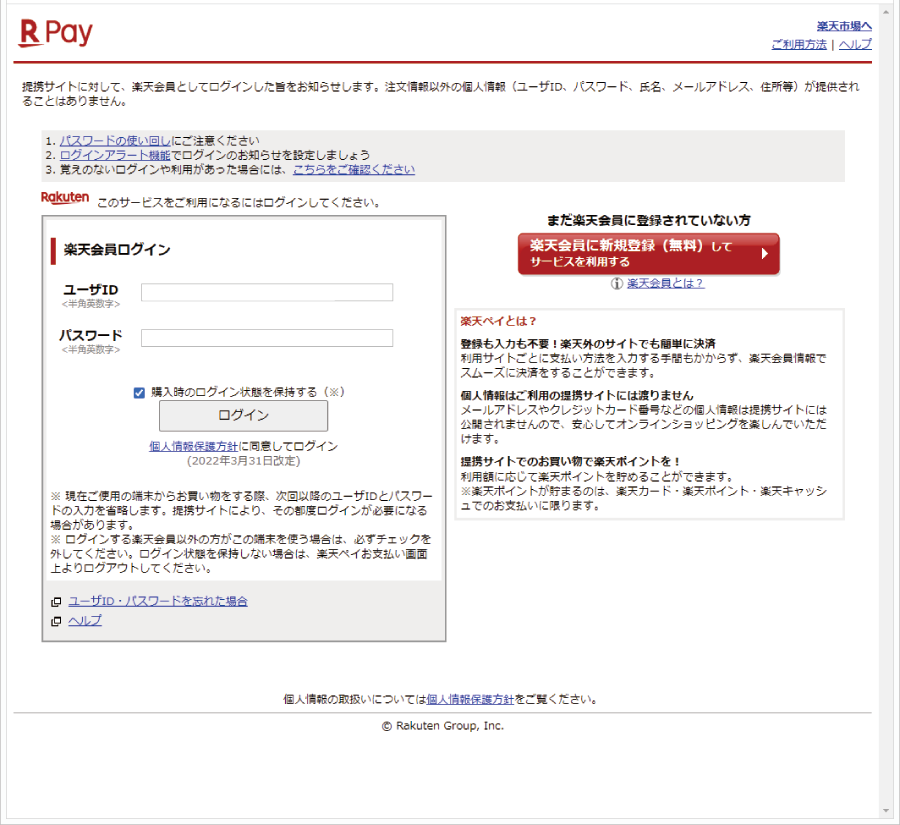Open the 楽天市場へ link
Viewport: 900px width, 825px height.
point(844,26)
